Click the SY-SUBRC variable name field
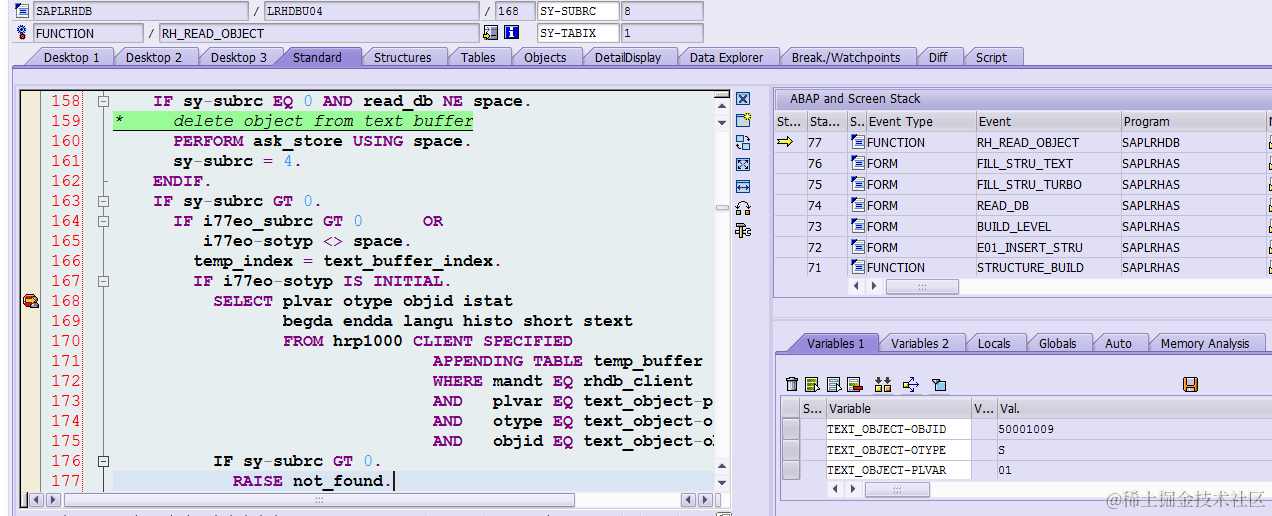 577,11
